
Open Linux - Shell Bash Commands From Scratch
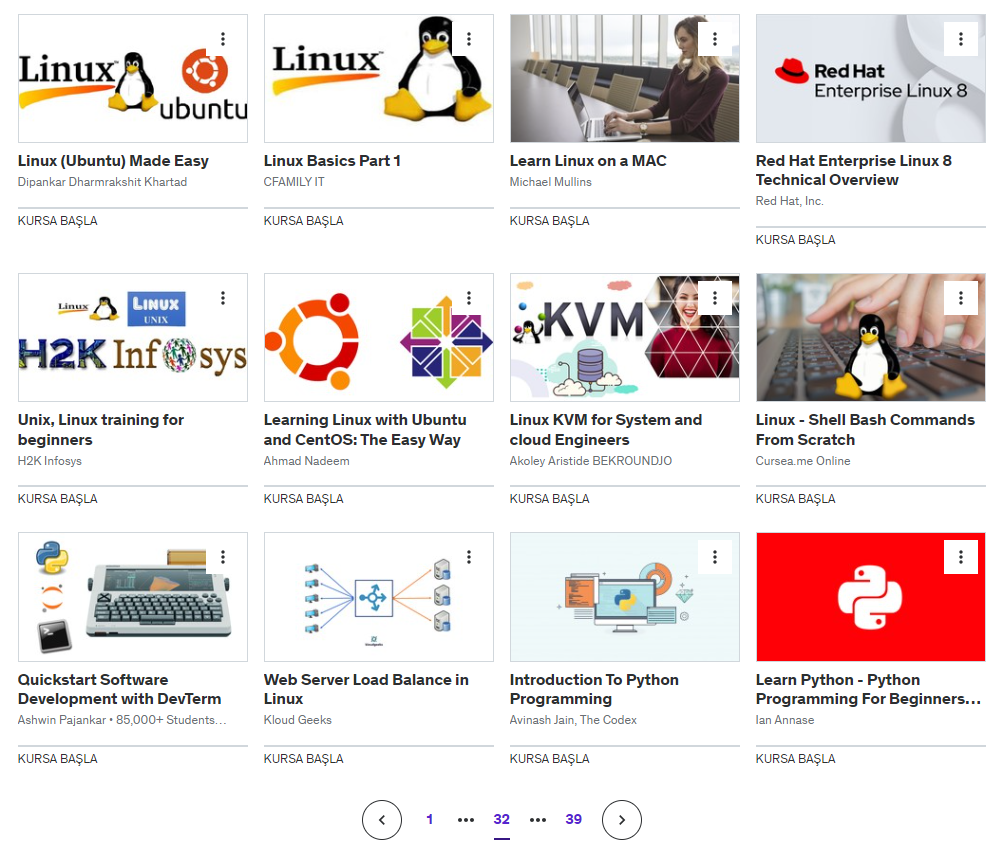pos(865,430)
